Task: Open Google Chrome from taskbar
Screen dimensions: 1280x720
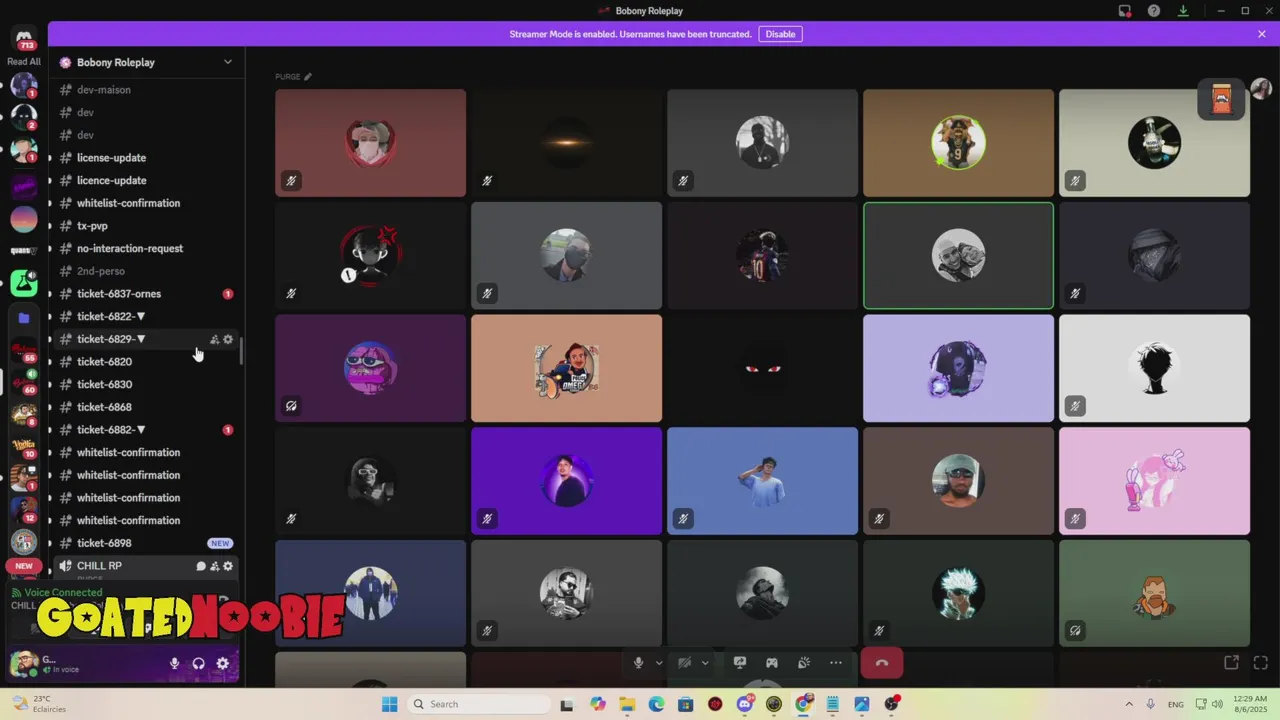Action: pyautogui.click(x=803, y=704)
